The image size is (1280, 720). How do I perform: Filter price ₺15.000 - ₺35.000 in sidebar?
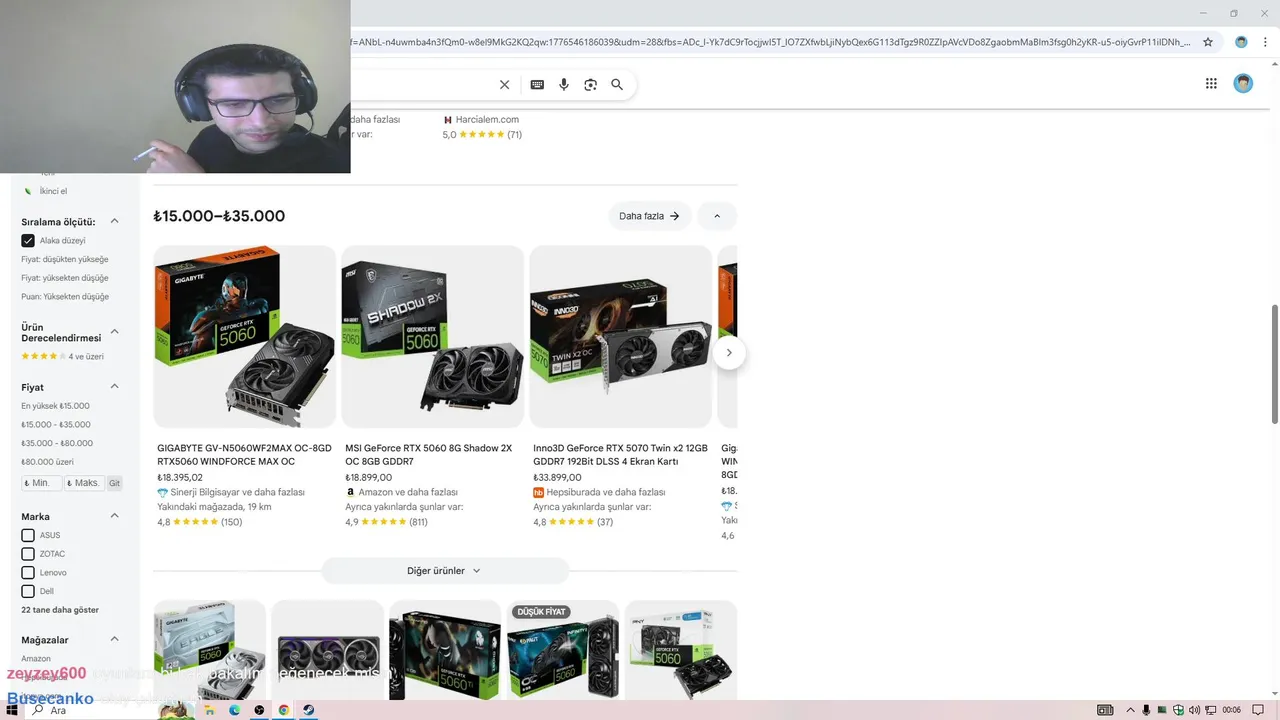pyautogui.click(x=56, y=425)
